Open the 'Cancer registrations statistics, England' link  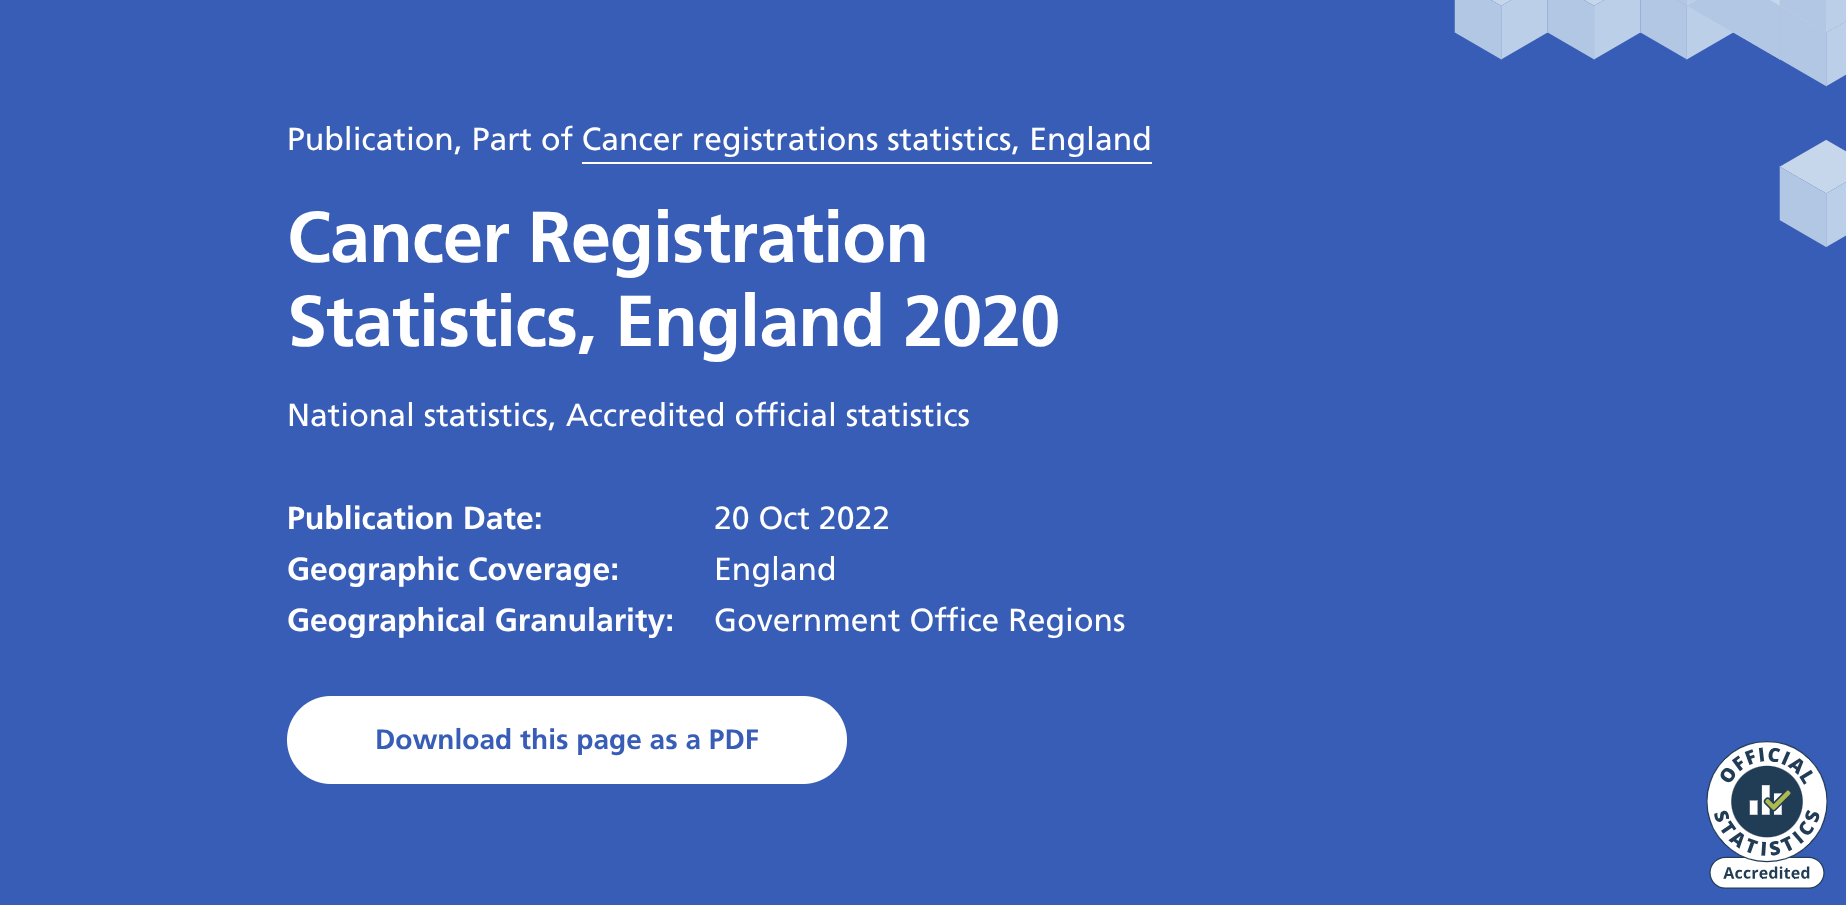(866, 139)
